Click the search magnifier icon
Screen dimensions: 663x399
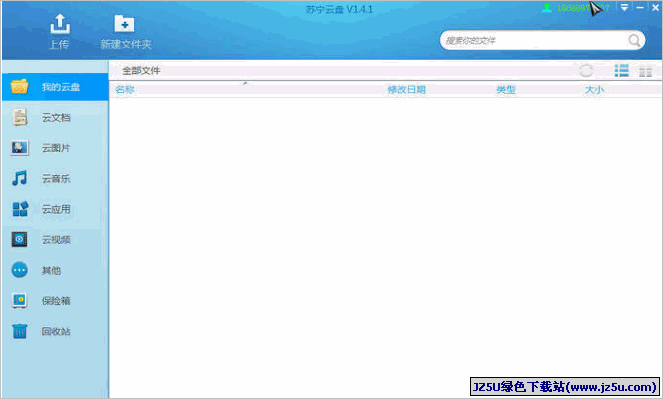[634, 41]
